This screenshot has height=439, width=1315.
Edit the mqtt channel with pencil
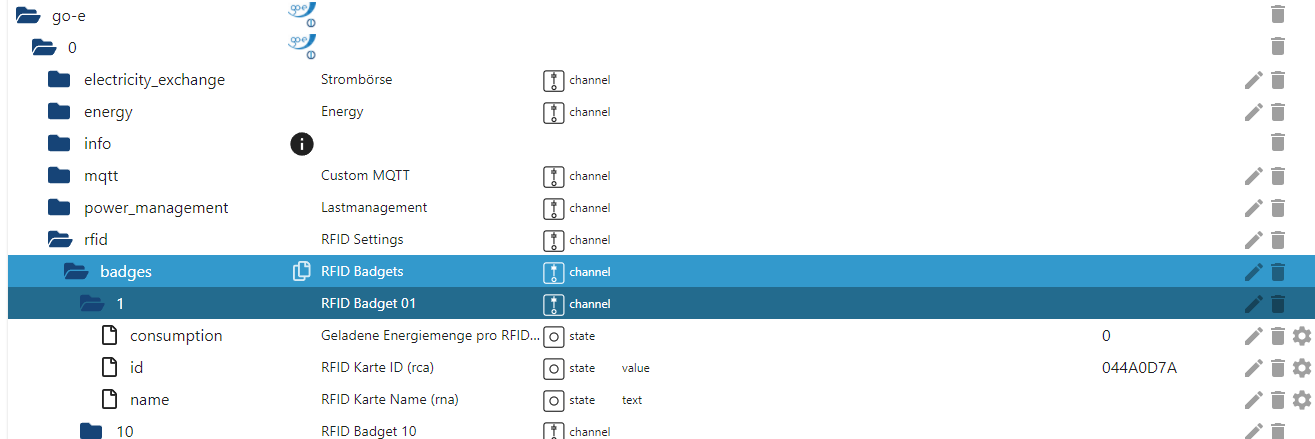(x=1253, y=176)
